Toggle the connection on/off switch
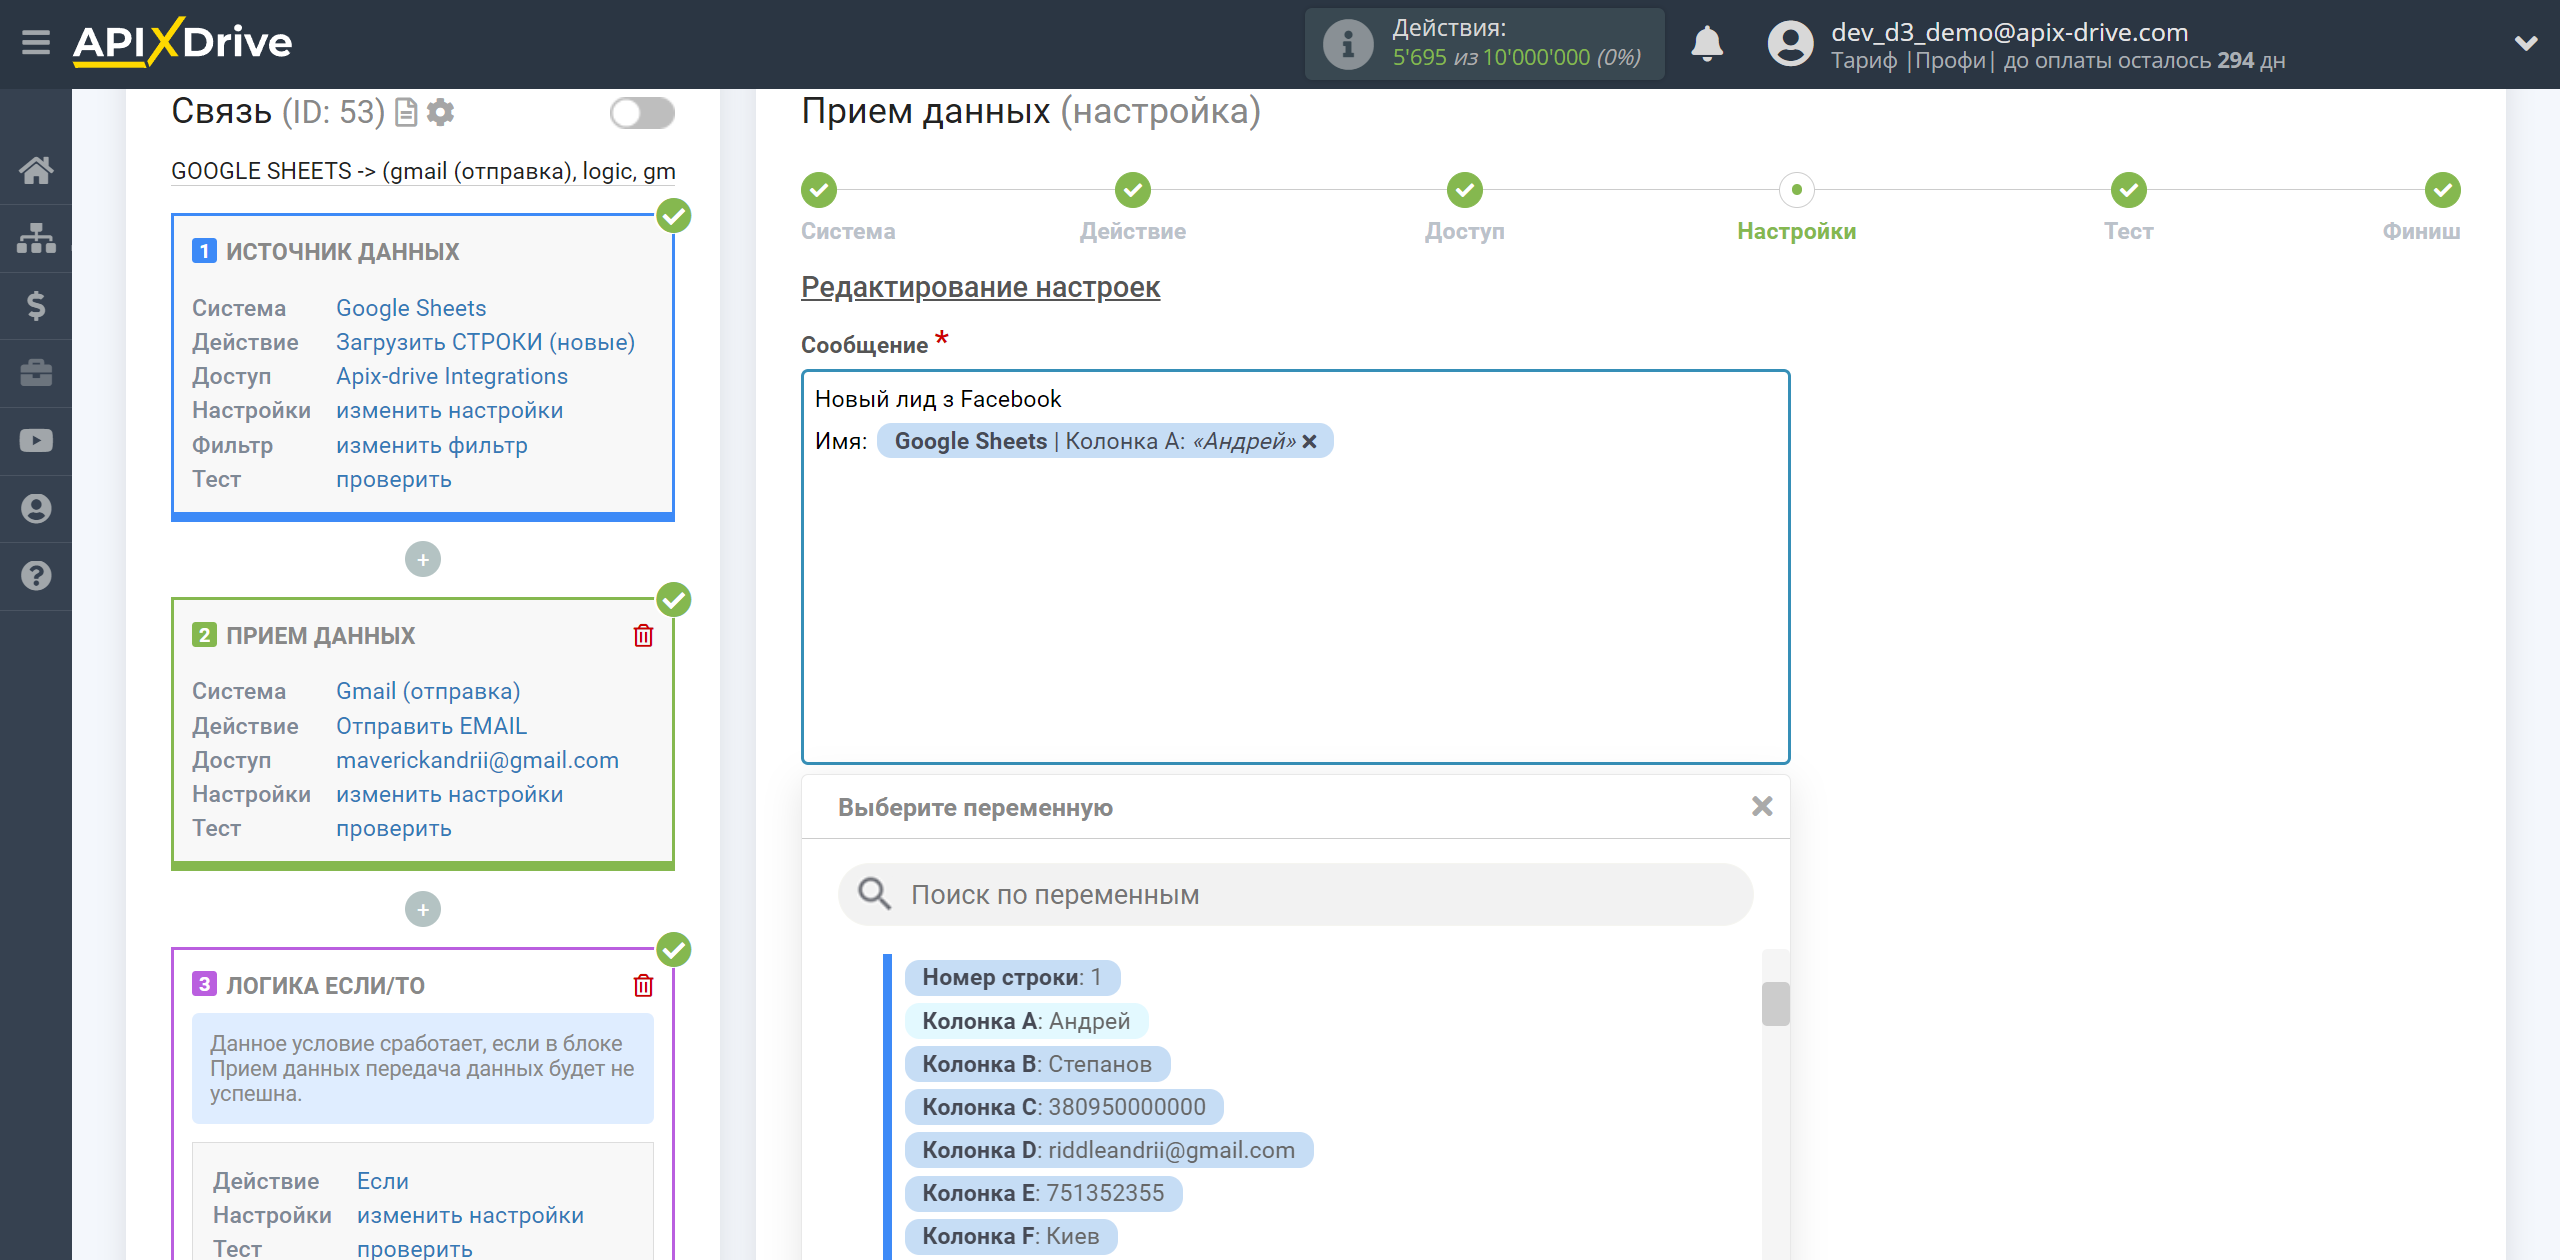Screen dimensions: 2560x1260 point(642,113)
